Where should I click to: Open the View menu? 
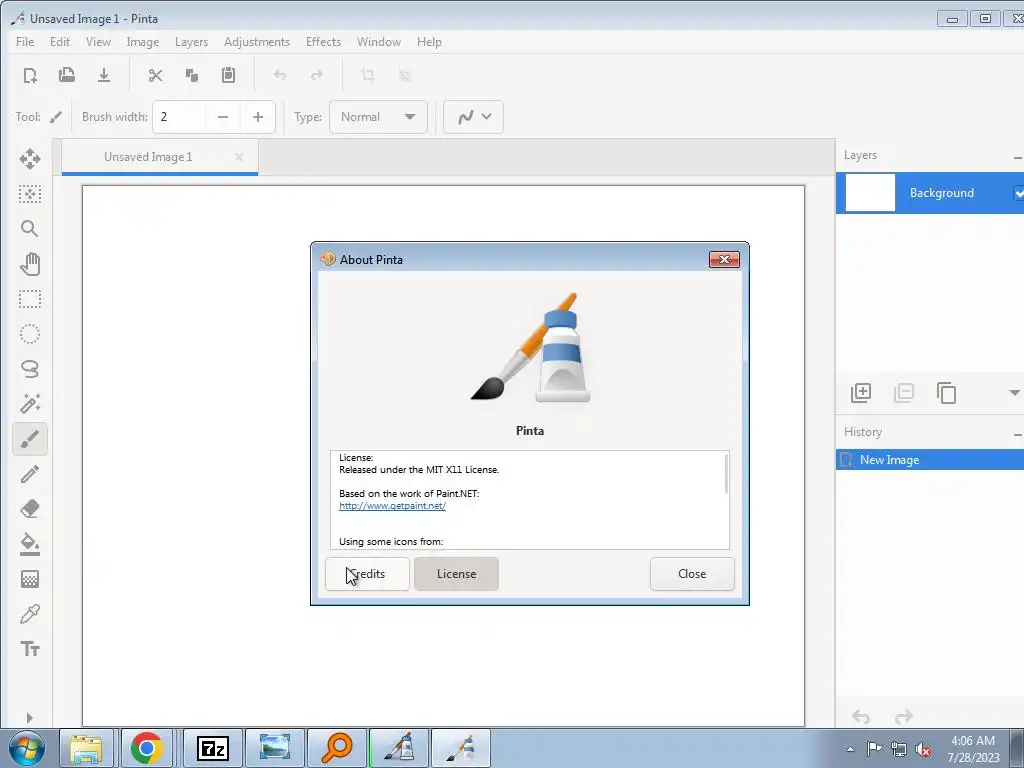click(98, 42)
